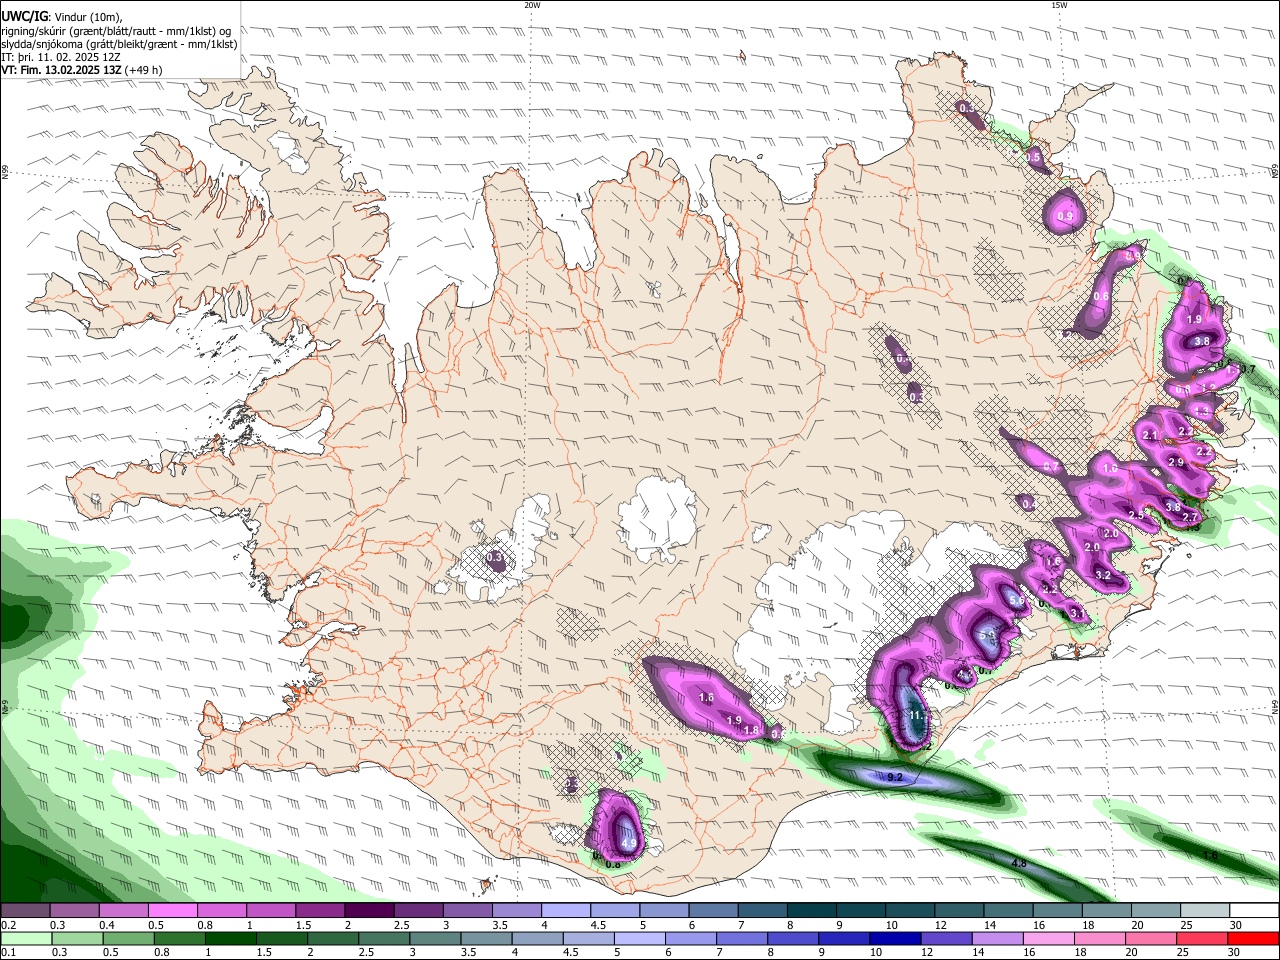This screenshot has height=960, width=1280.
Task: Click the 2.9 snowfall value in the east
Action: pos(1176,462)
